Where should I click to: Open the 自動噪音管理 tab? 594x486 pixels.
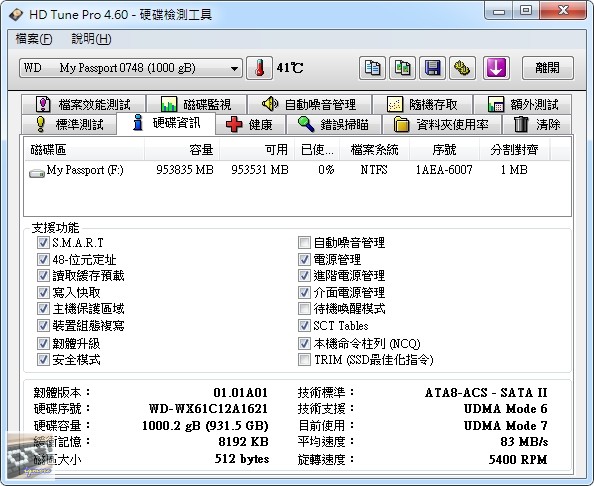click(x=309, y=104)
